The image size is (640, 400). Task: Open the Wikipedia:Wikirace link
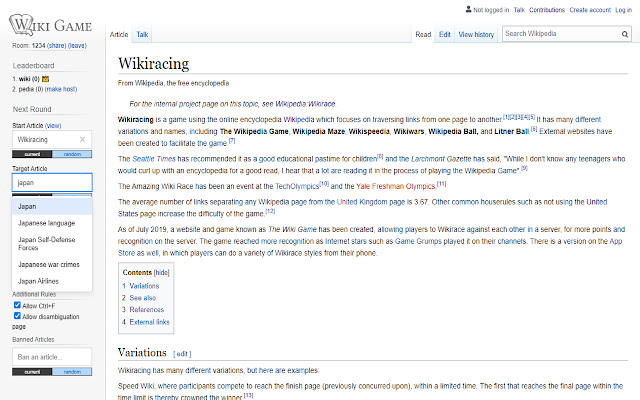click(x=305, y=104)
